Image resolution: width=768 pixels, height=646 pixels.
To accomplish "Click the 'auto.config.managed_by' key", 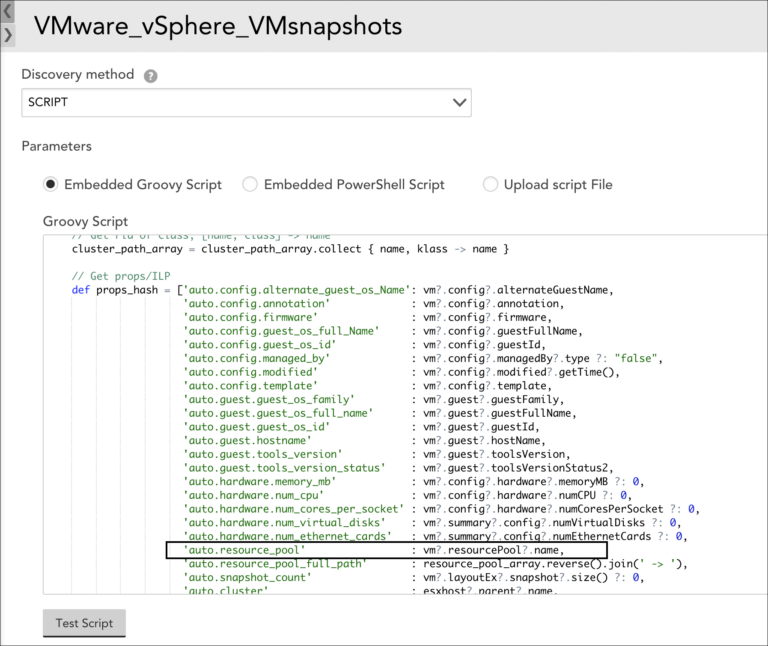I will pyautogui.click(x=257, y=359).
